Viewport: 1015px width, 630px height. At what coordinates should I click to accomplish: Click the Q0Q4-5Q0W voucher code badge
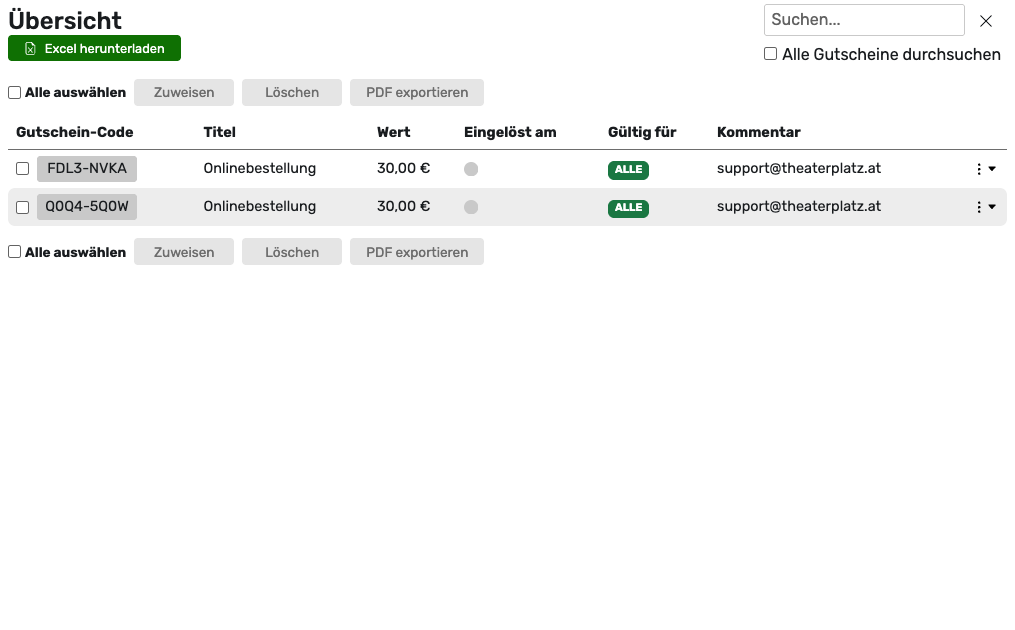87,207
